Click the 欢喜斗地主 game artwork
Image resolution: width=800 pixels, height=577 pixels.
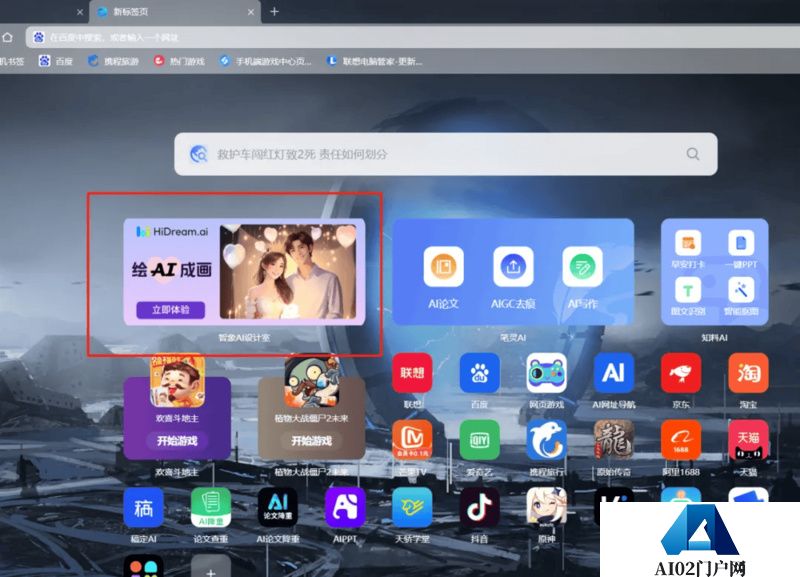(x=177, y=381)
